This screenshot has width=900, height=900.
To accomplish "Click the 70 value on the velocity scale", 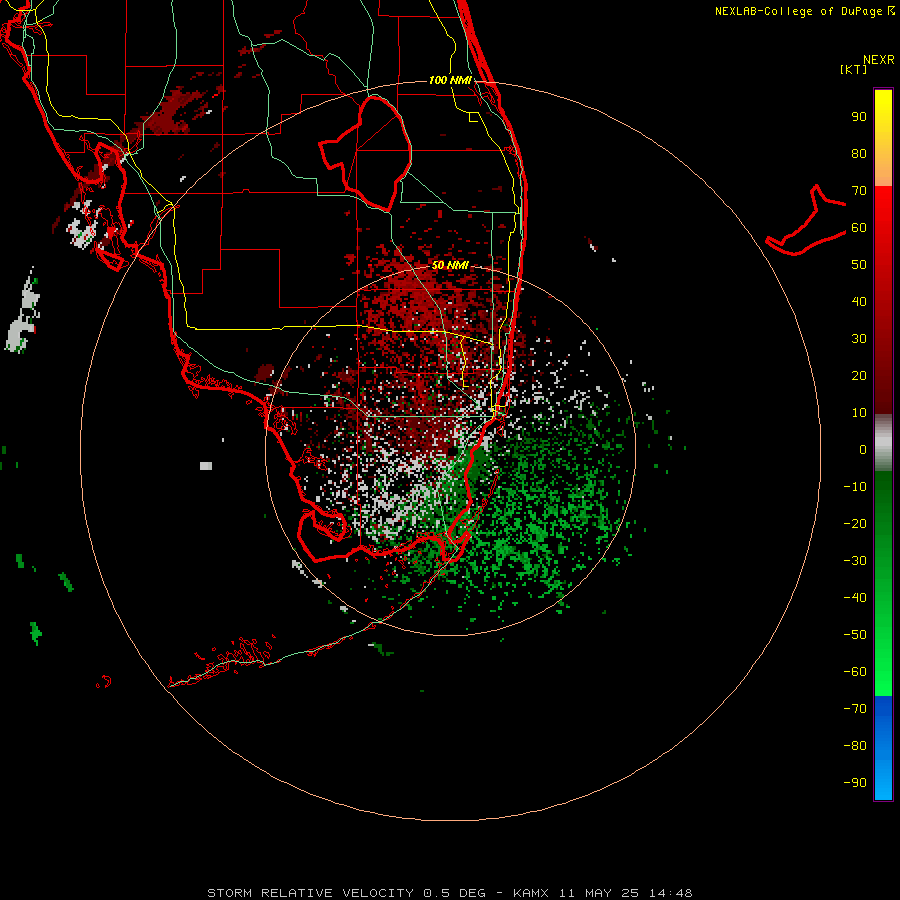I will [x=859, y=191].
